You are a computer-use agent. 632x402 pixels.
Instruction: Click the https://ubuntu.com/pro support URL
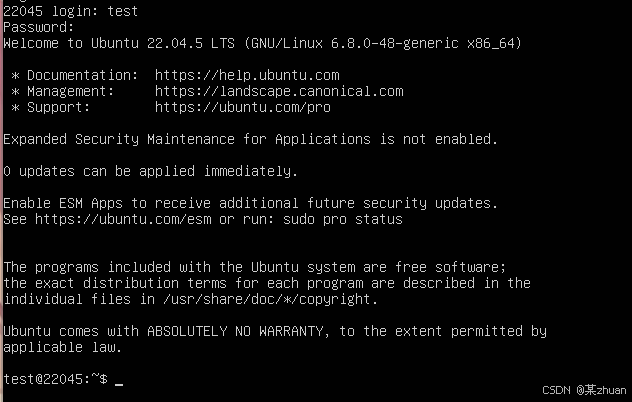[x=243, y=107]
